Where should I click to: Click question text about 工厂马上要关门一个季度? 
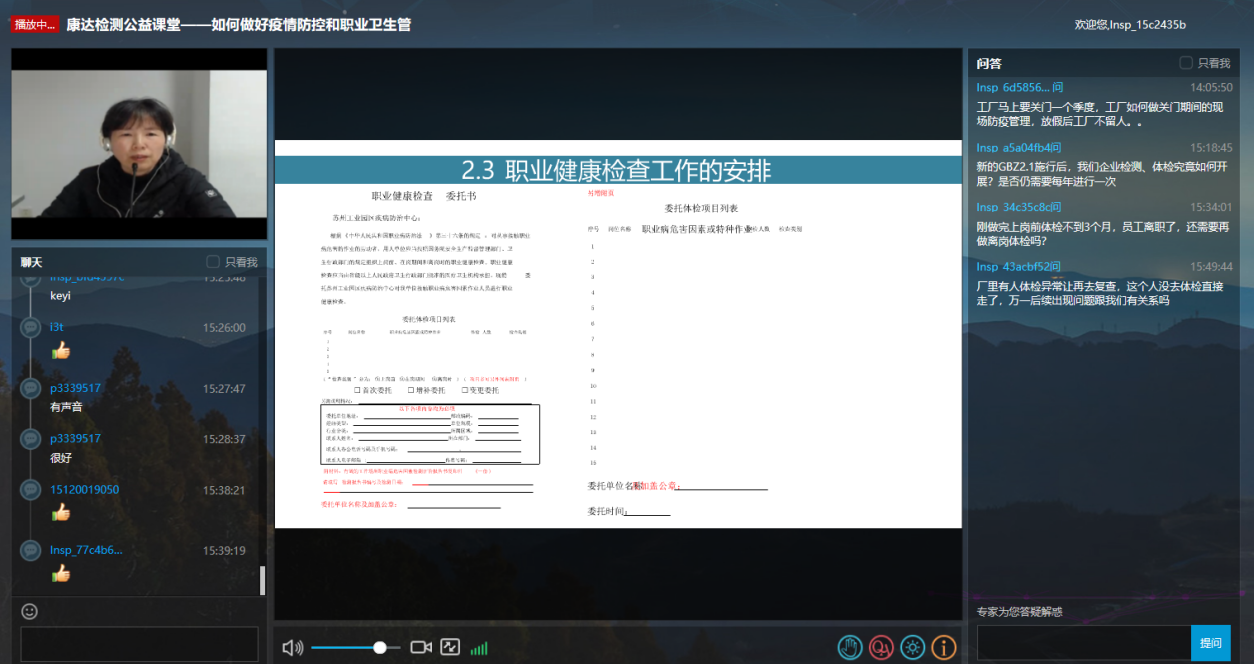point(1100,114)
